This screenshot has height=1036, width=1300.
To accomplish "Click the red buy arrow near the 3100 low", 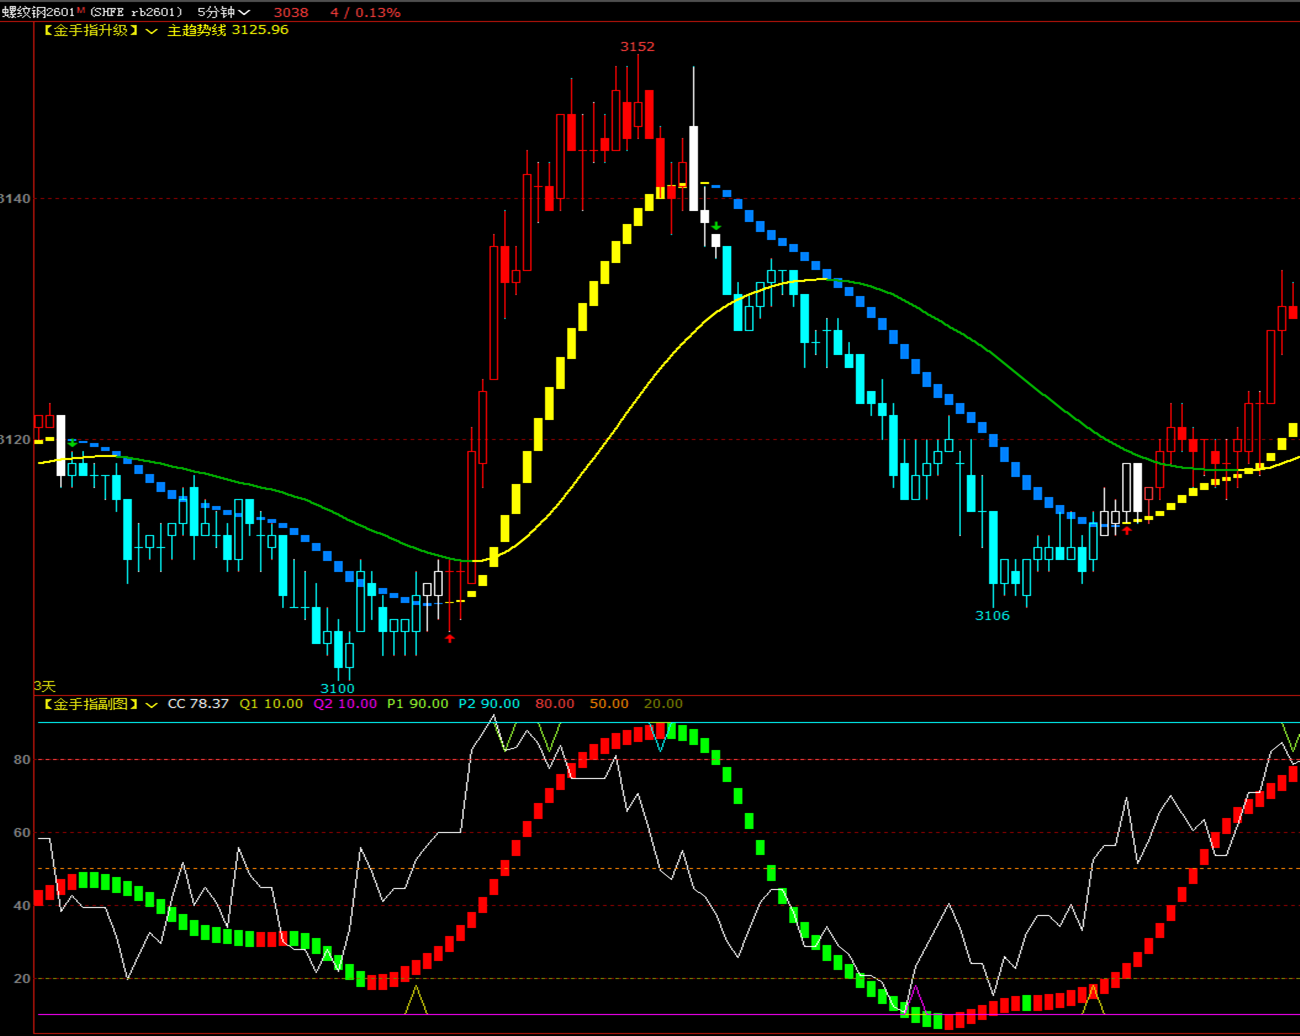I will tap(450, 638).
